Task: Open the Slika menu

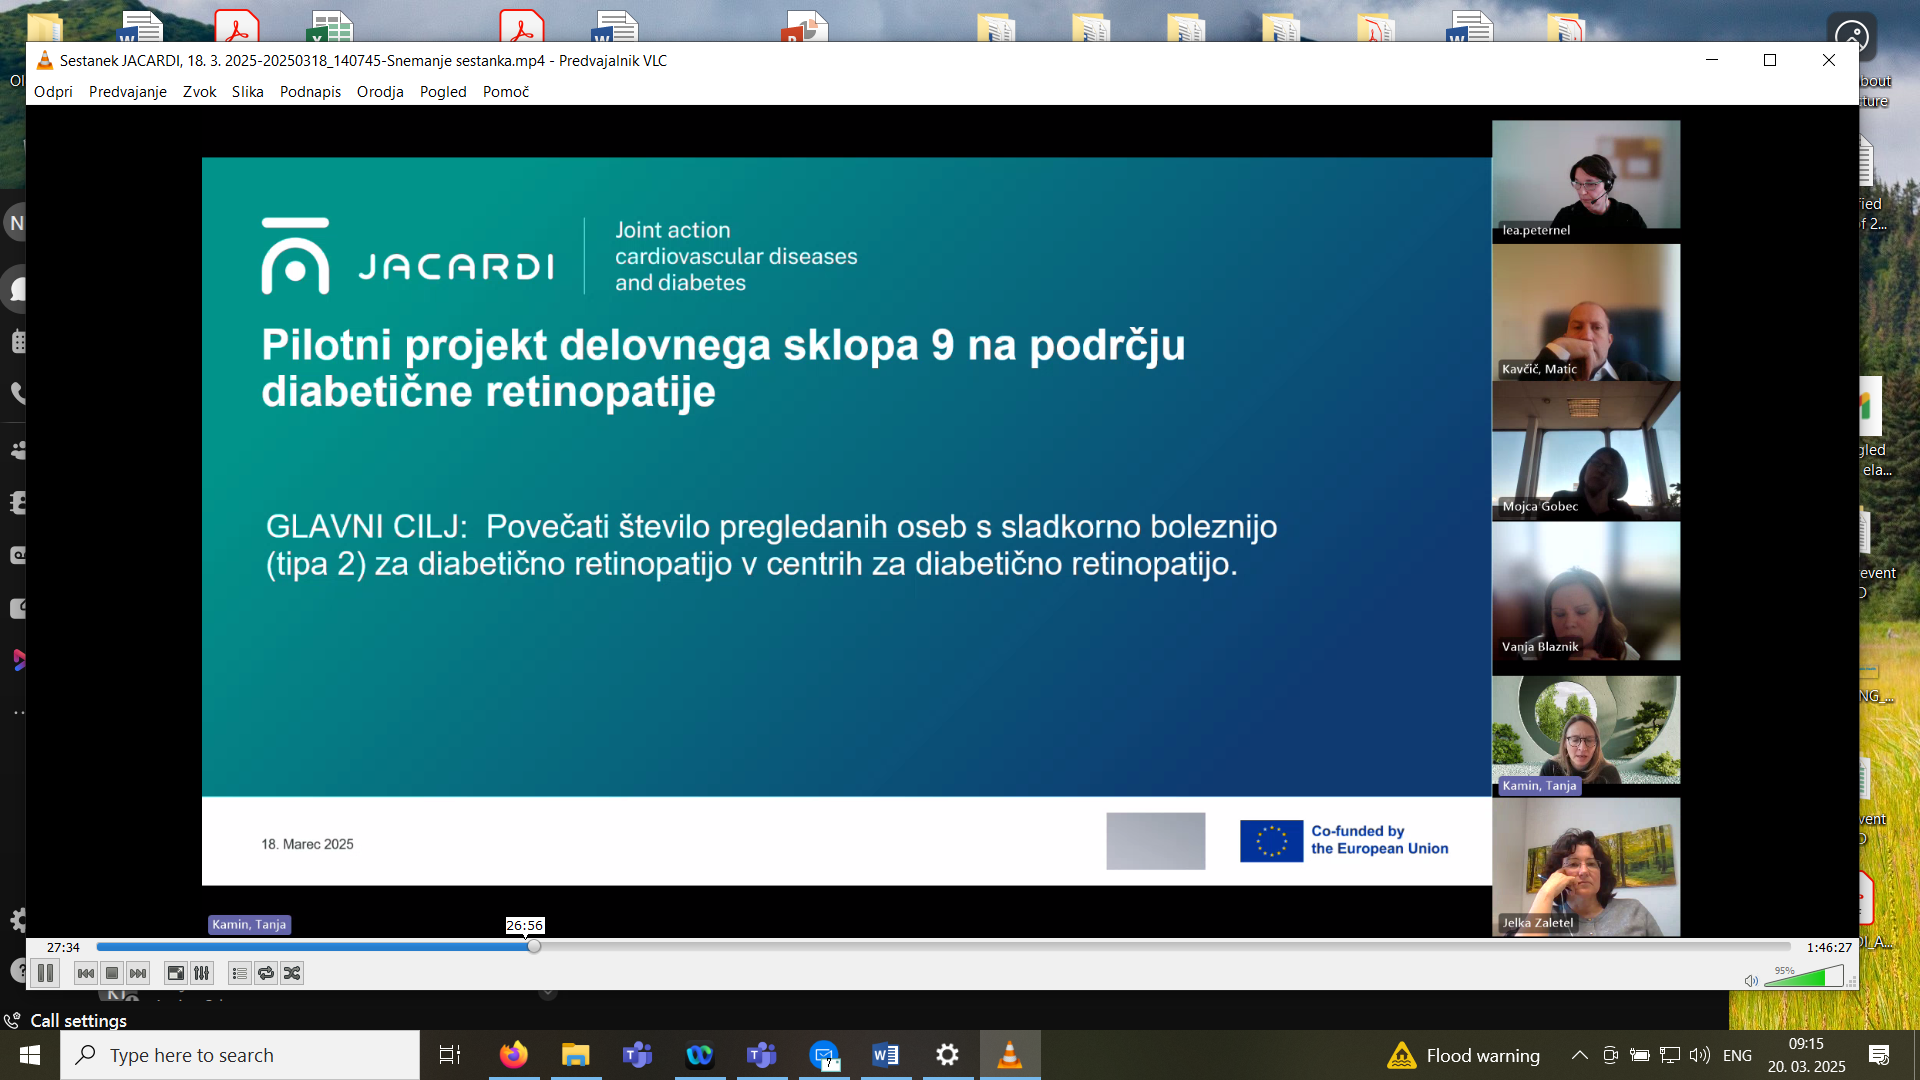Action: (248, 91)
